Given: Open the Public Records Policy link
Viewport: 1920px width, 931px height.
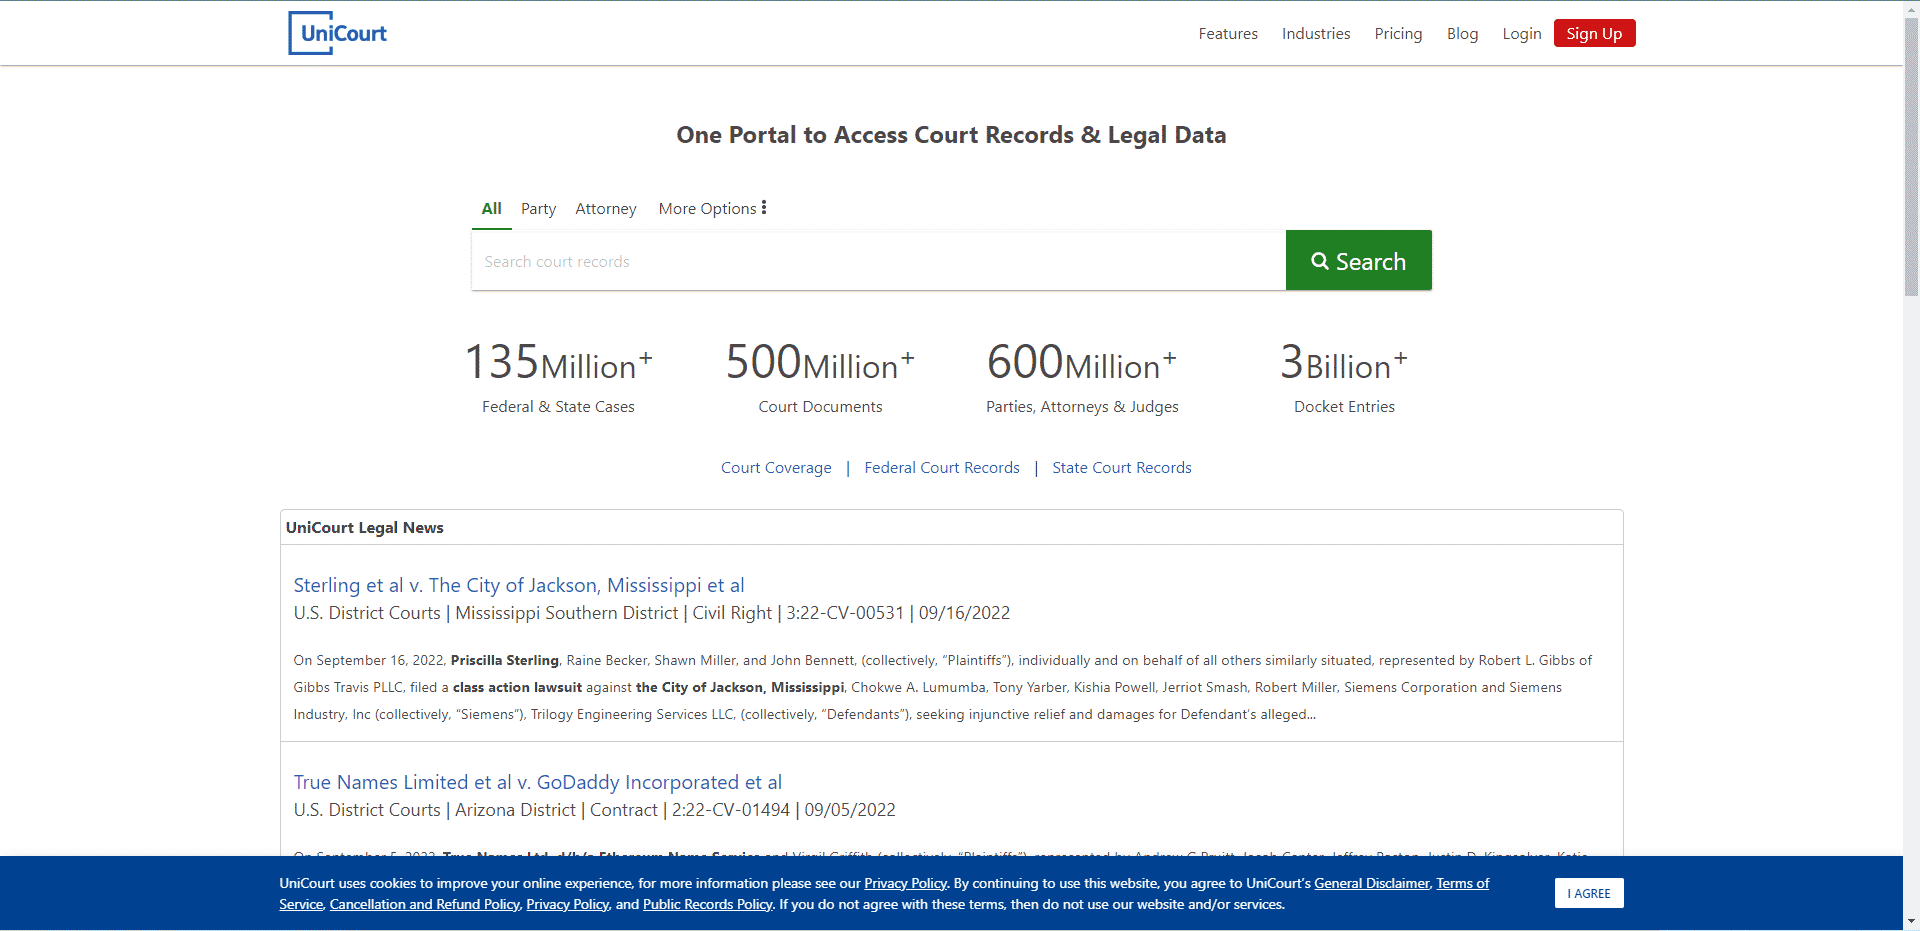Looking at the screenshot, I should click(707, 904).
